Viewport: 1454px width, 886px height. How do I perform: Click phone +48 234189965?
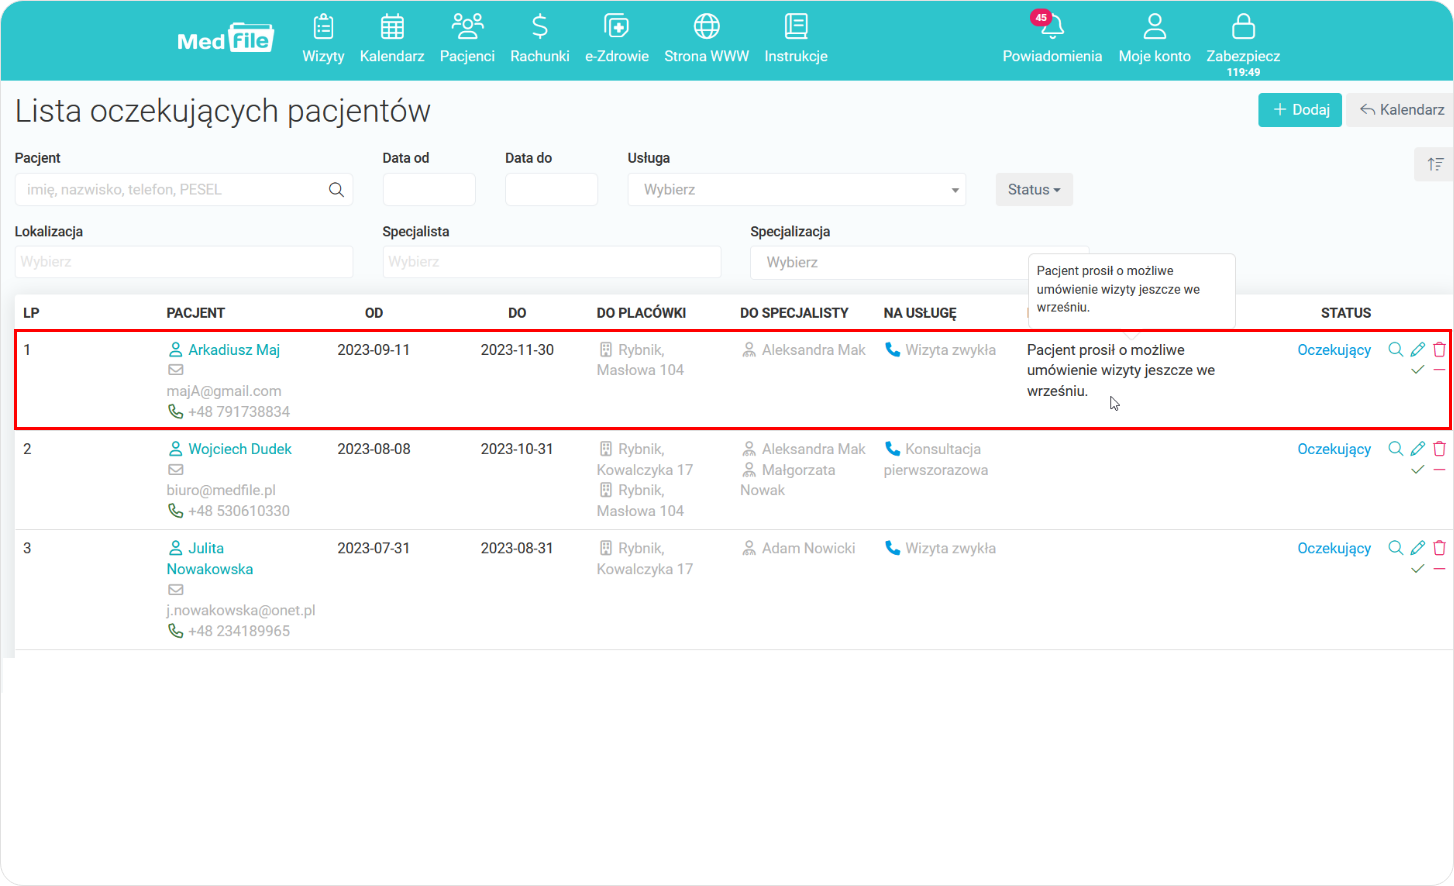[239, 631]
